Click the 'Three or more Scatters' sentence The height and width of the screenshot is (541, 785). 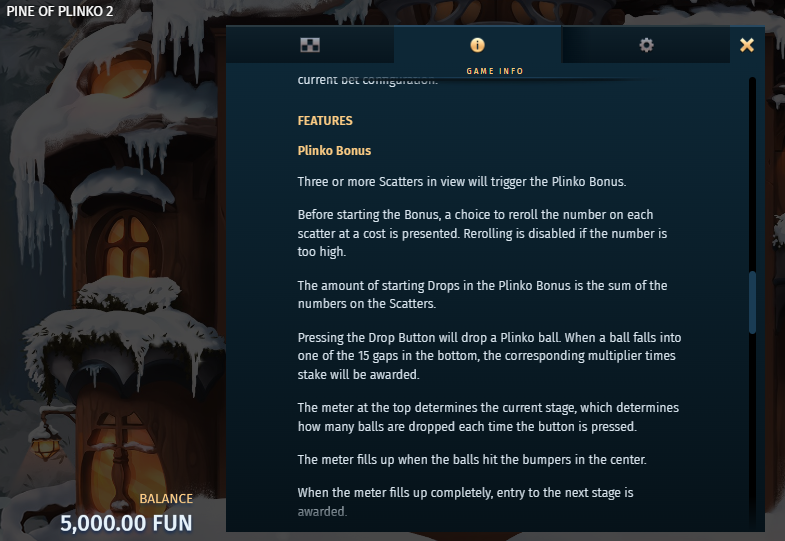[462, 182]
